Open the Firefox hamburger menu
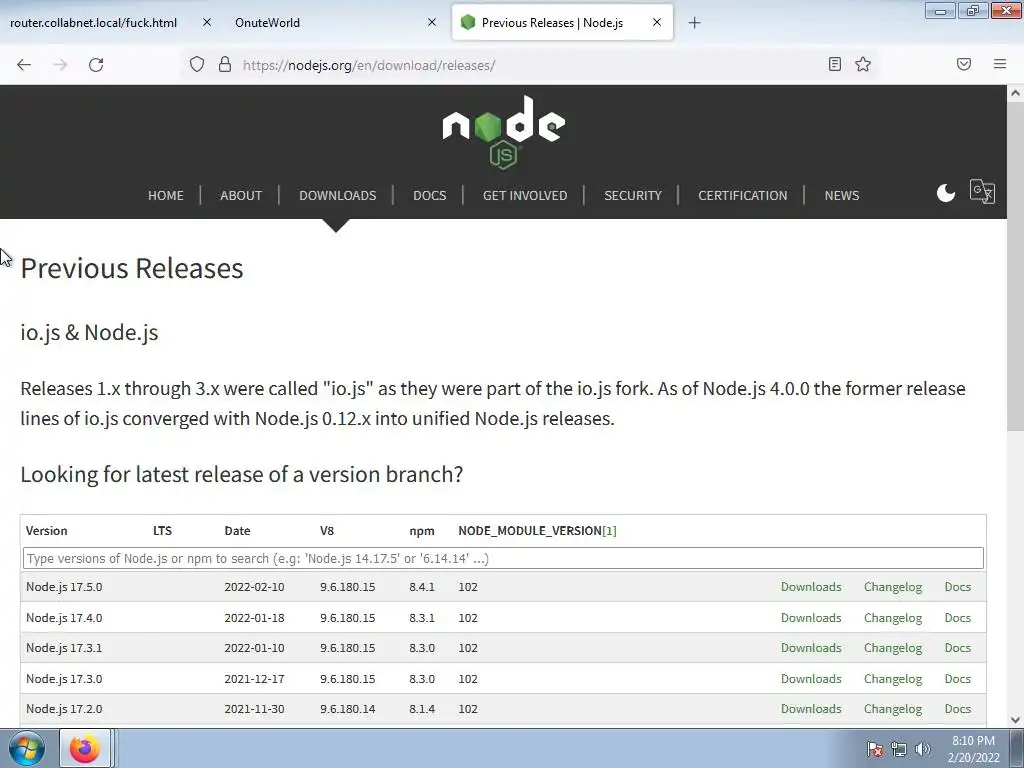The width and height of the screenshot is (1024, 768). coord(1000,64)
